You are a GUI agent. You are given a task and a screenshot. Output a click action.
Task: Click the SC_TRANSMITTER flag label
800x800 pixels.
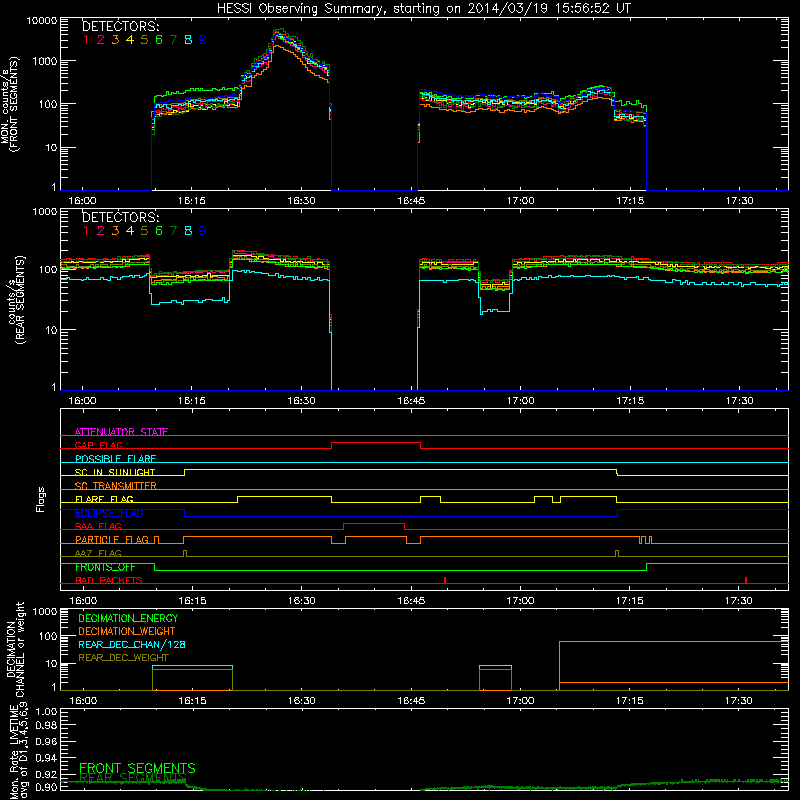[x=116, y=486]
